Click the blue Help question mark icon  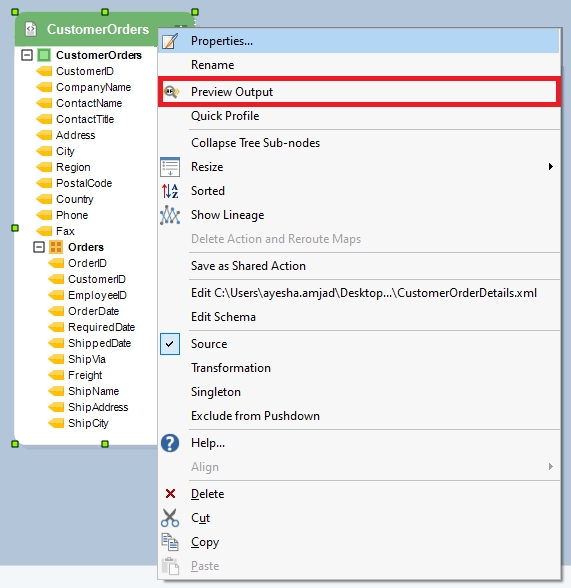tap(170, 443)
